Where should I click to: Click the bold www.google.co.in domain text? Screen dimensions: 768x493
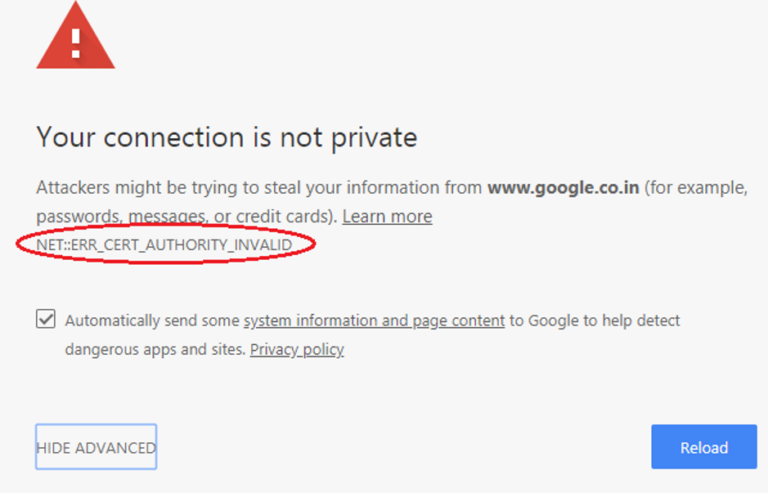564,188
